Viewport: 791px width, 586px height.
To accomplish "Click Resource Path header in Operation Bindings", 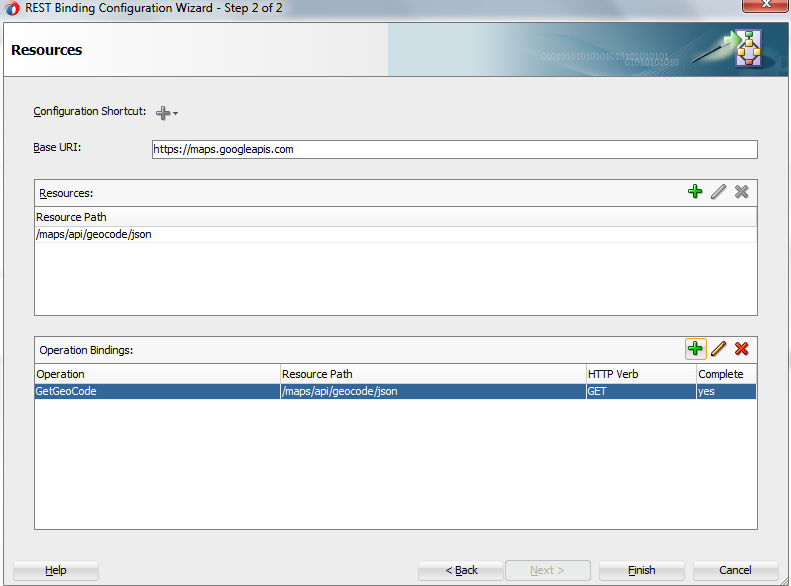I will coord(433,374).
